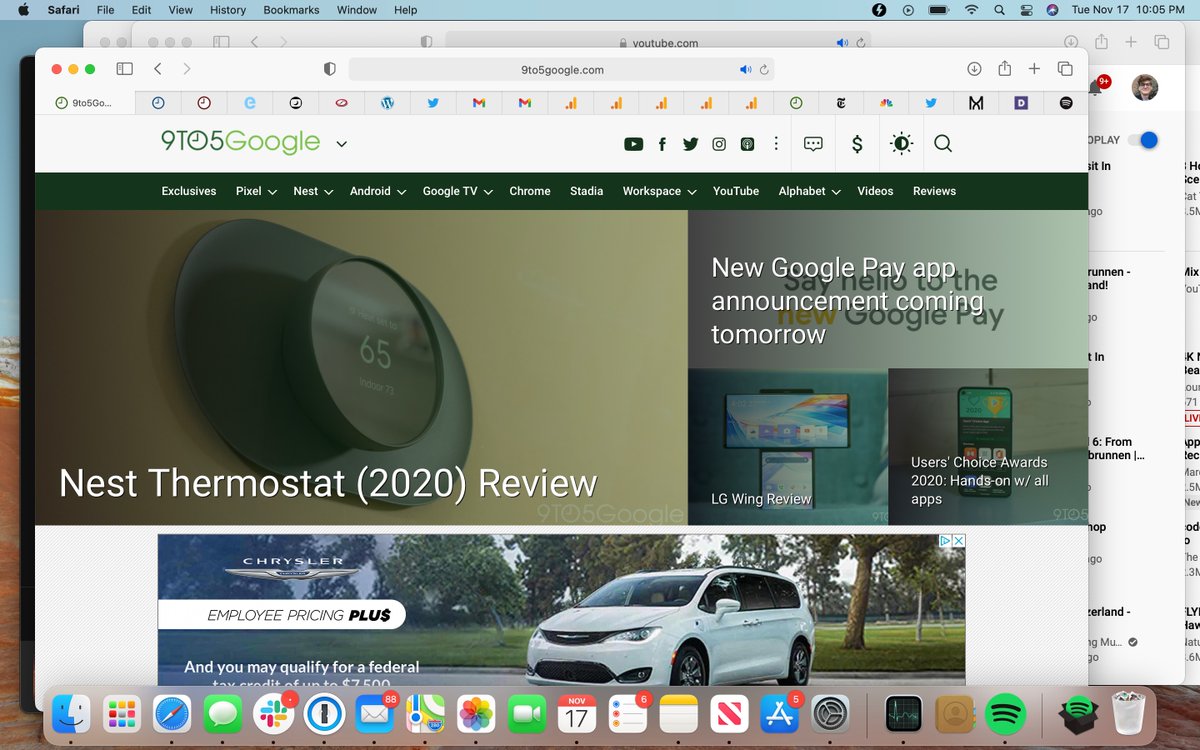The width and height of the screenshot is (1200, 750).
Task: Switch to the New York Times tab
Action: tap(841, 102)
